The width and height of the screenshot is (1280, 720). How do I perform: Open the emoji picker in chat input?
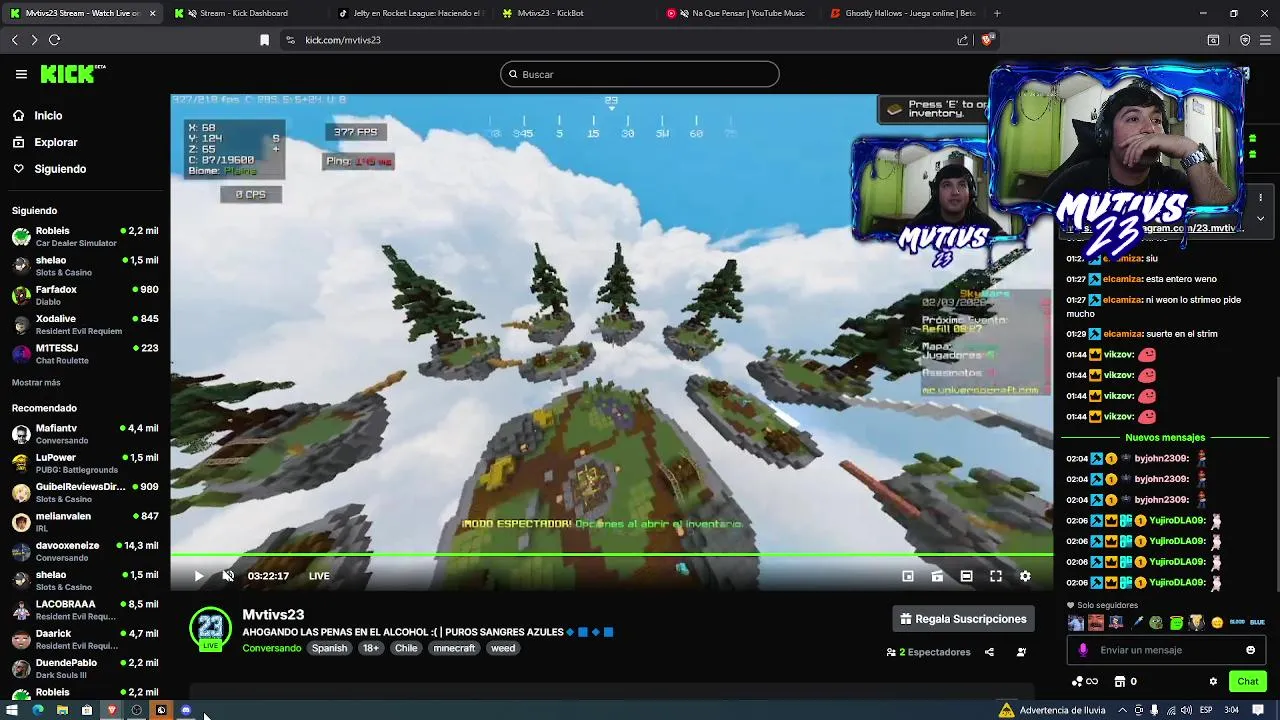(1250, 650)
